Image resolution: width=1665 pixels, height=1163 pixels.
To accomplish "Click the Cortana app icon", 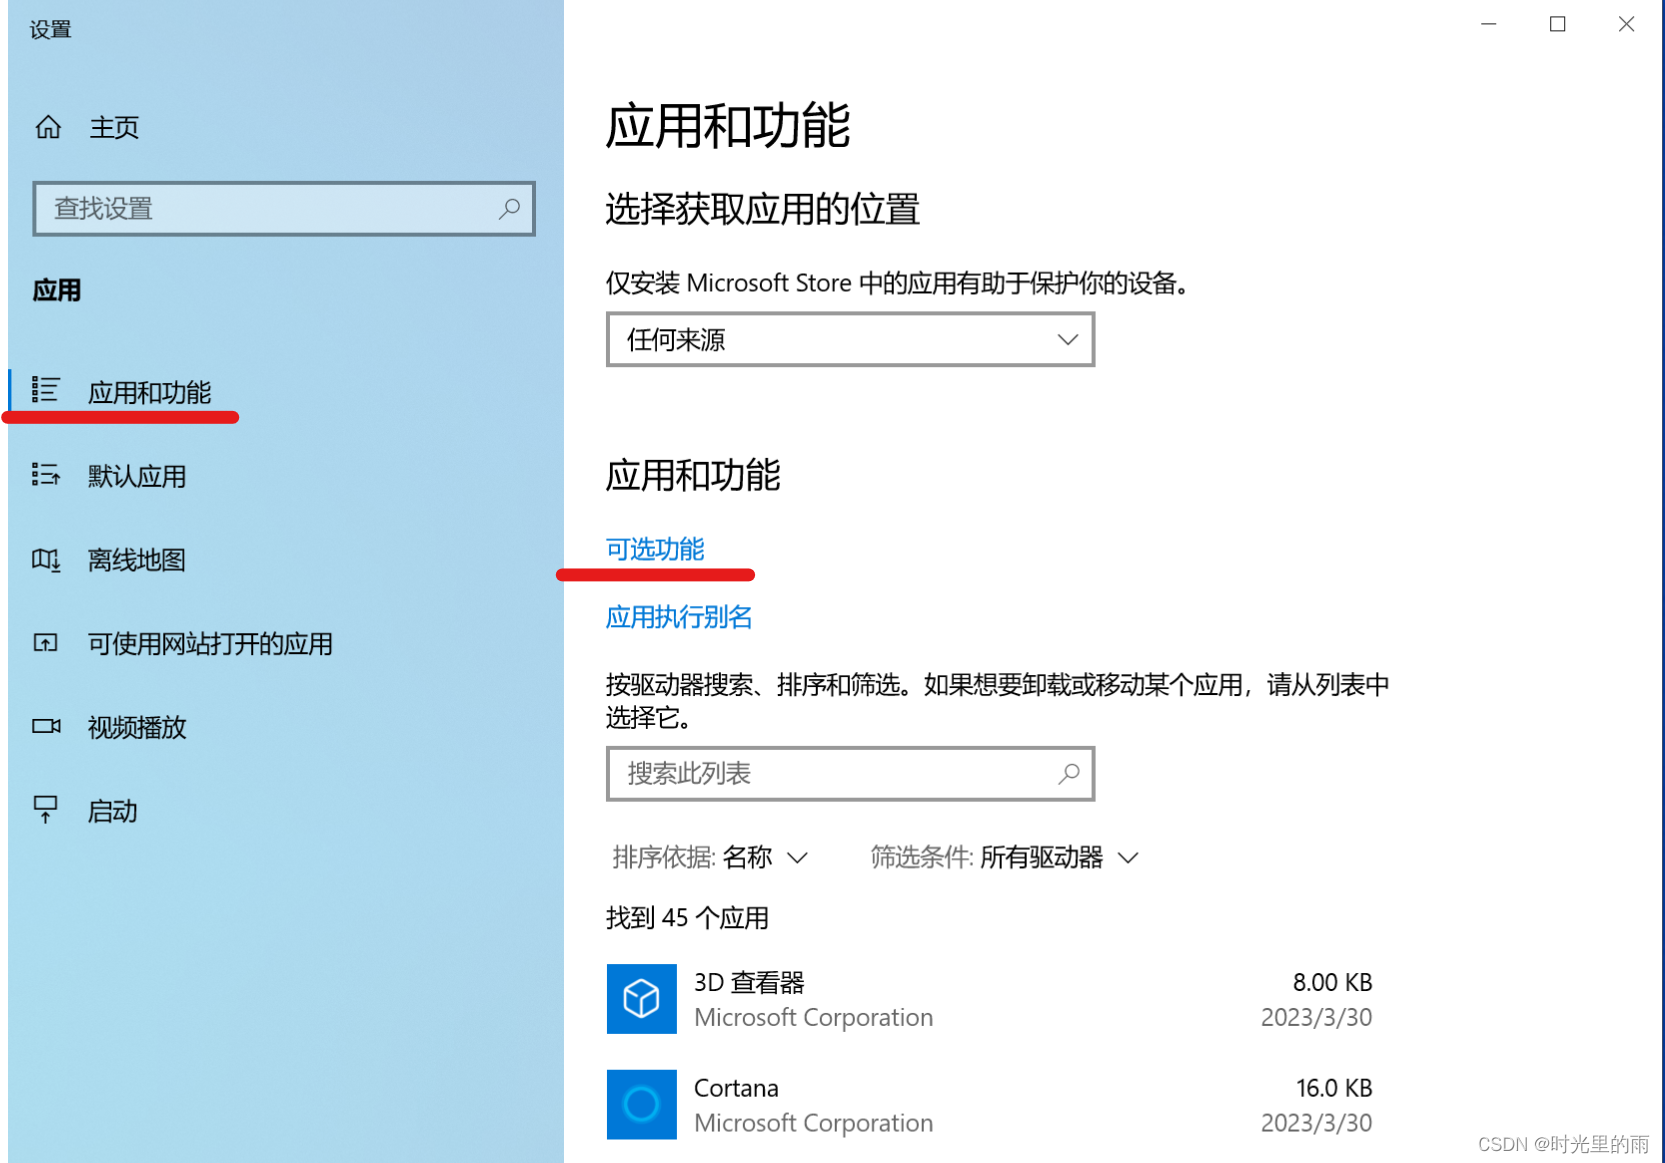I will pyautogui.click(x=642, y=1104).
